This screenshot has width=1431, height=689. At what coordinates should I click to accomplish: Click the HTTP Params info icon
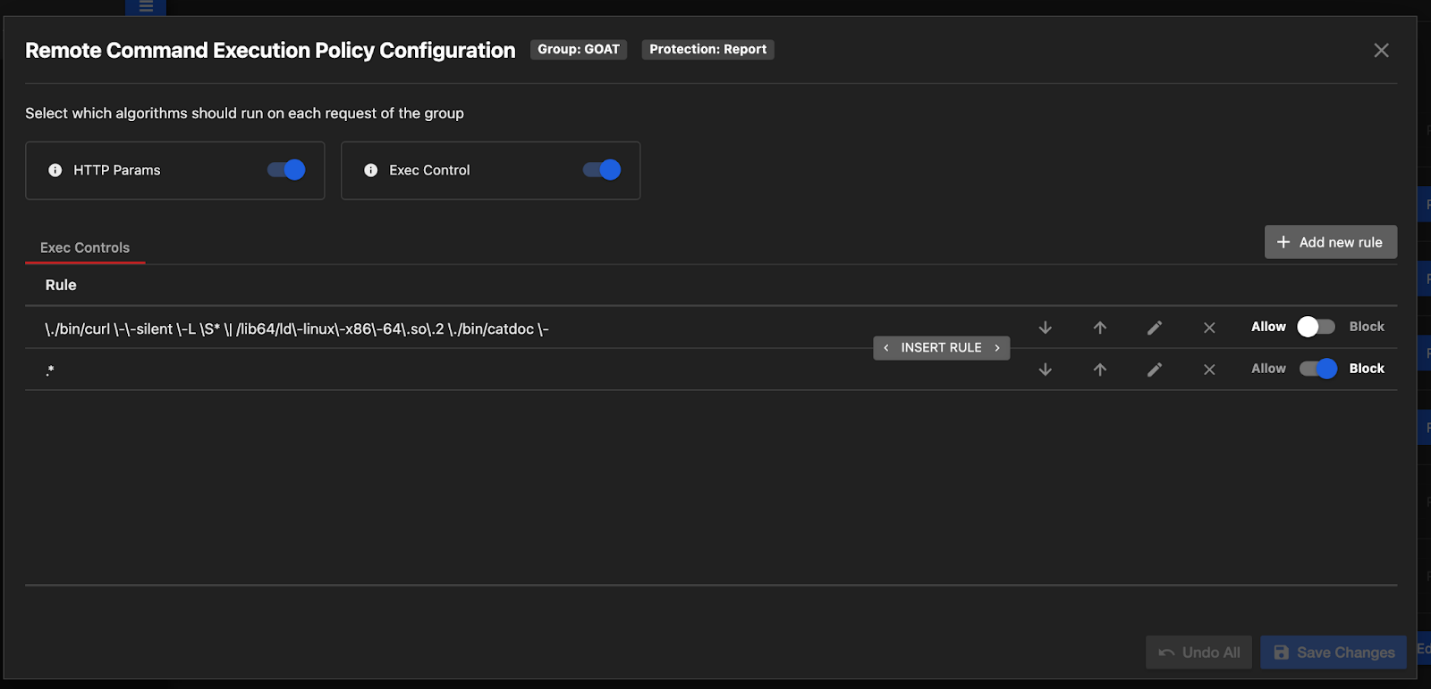[x=55, y=171]
